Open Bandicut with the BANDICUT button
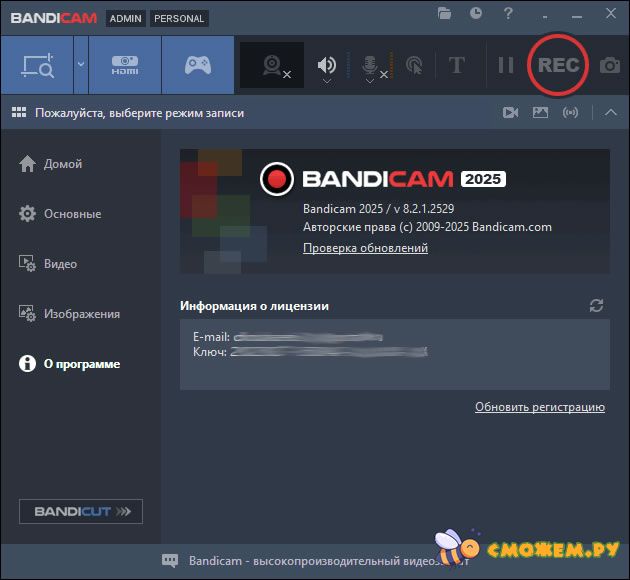This screenshot has height=580, width=630. pos(81,512)
